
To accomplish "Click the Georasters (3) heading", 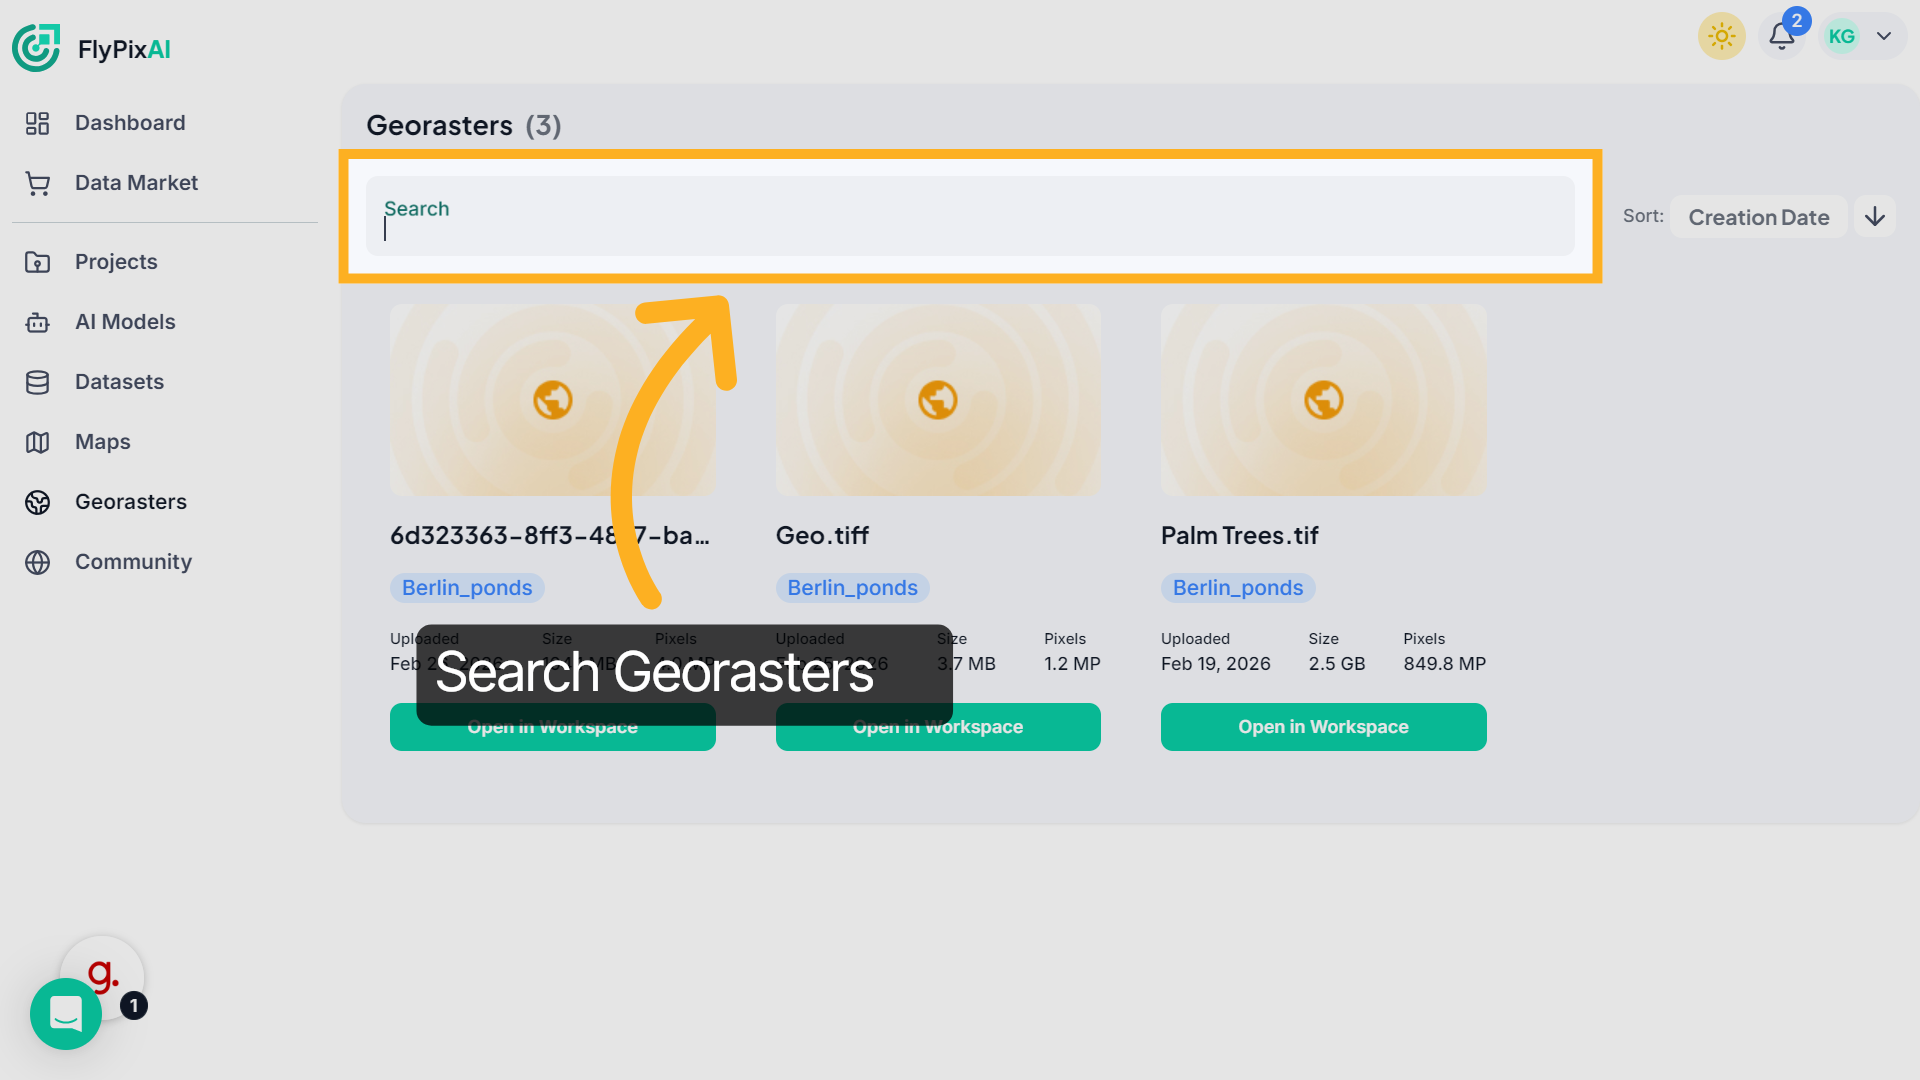I will pyautogui.click(x=464, y=125).
